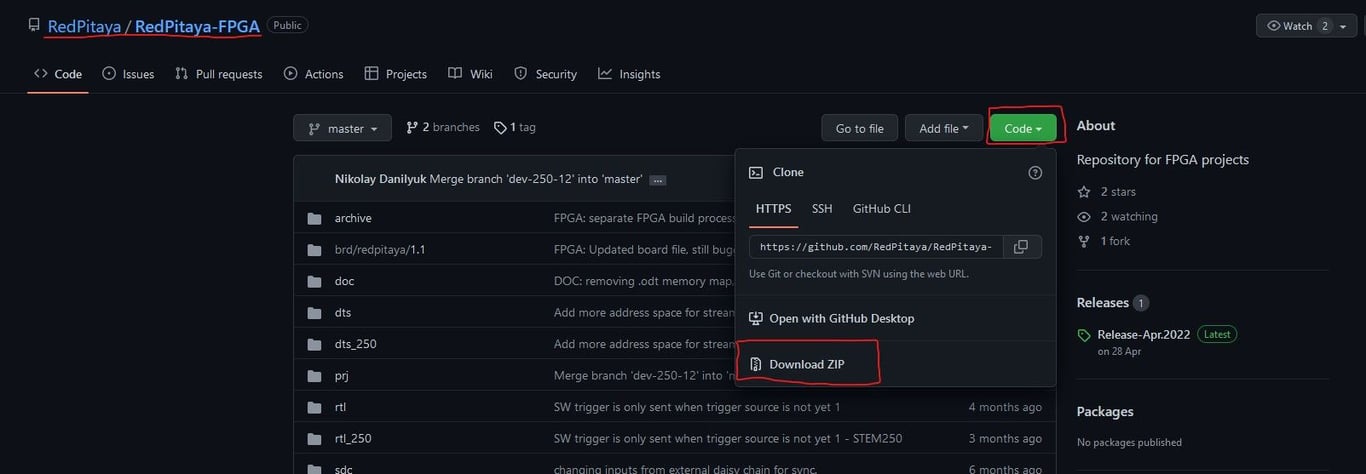Open the dts folder
1366x474 pixels.
click(343, 312)
